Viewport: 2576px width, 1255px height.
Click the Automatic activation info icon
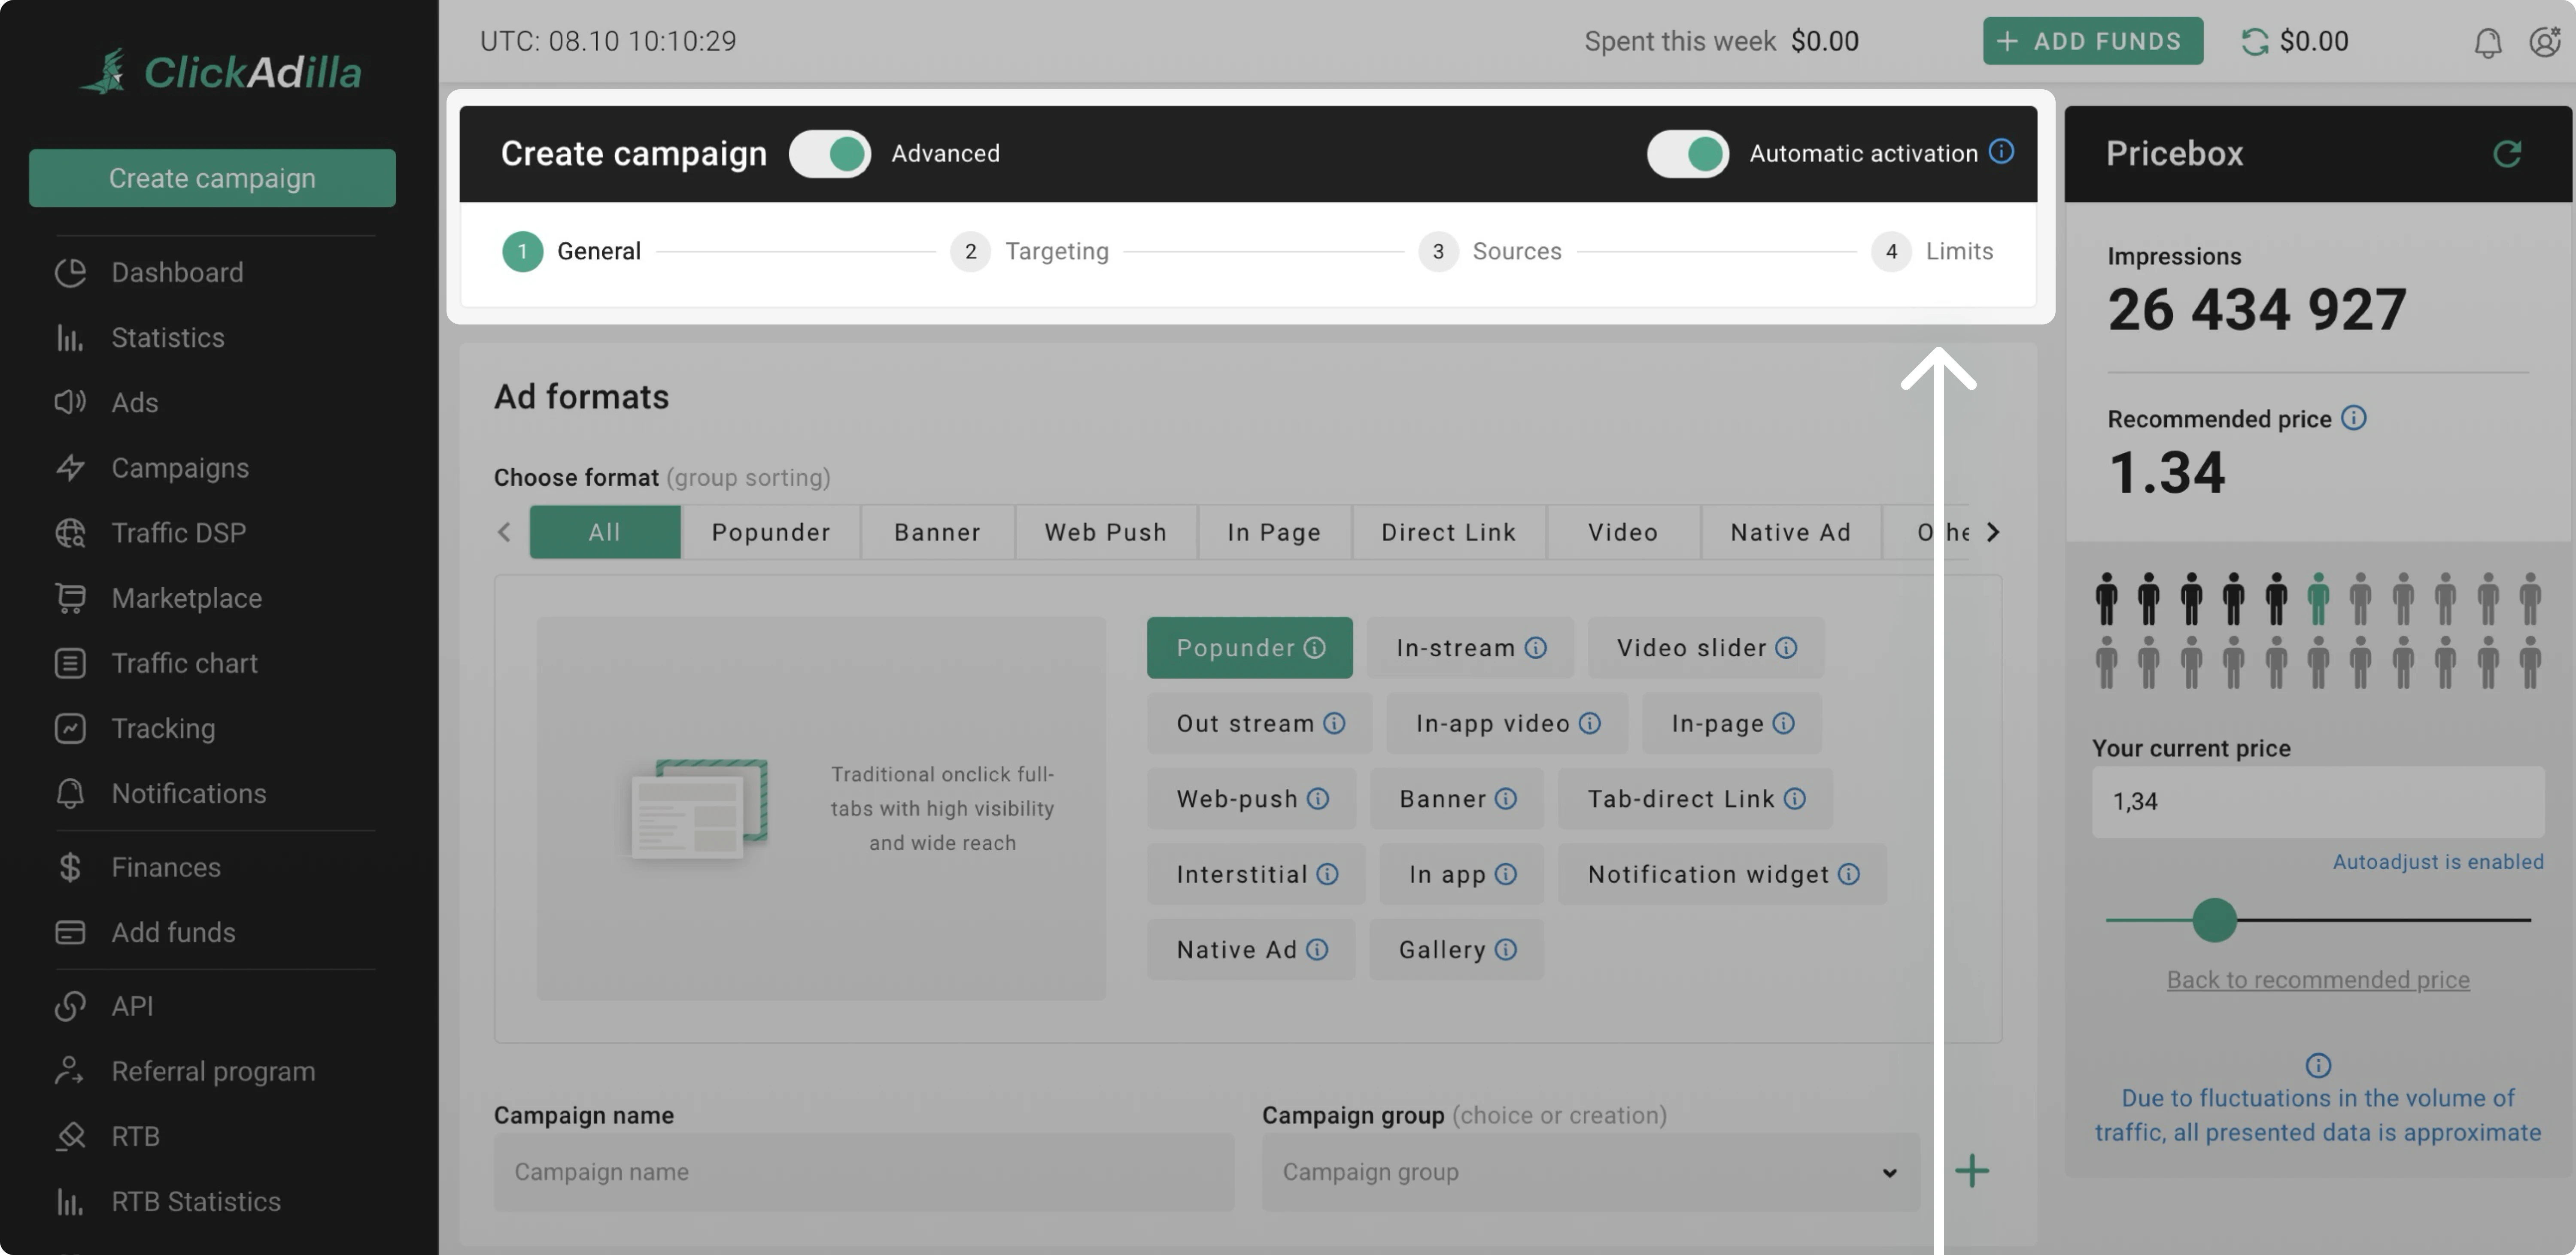[x=2001, y=152]
